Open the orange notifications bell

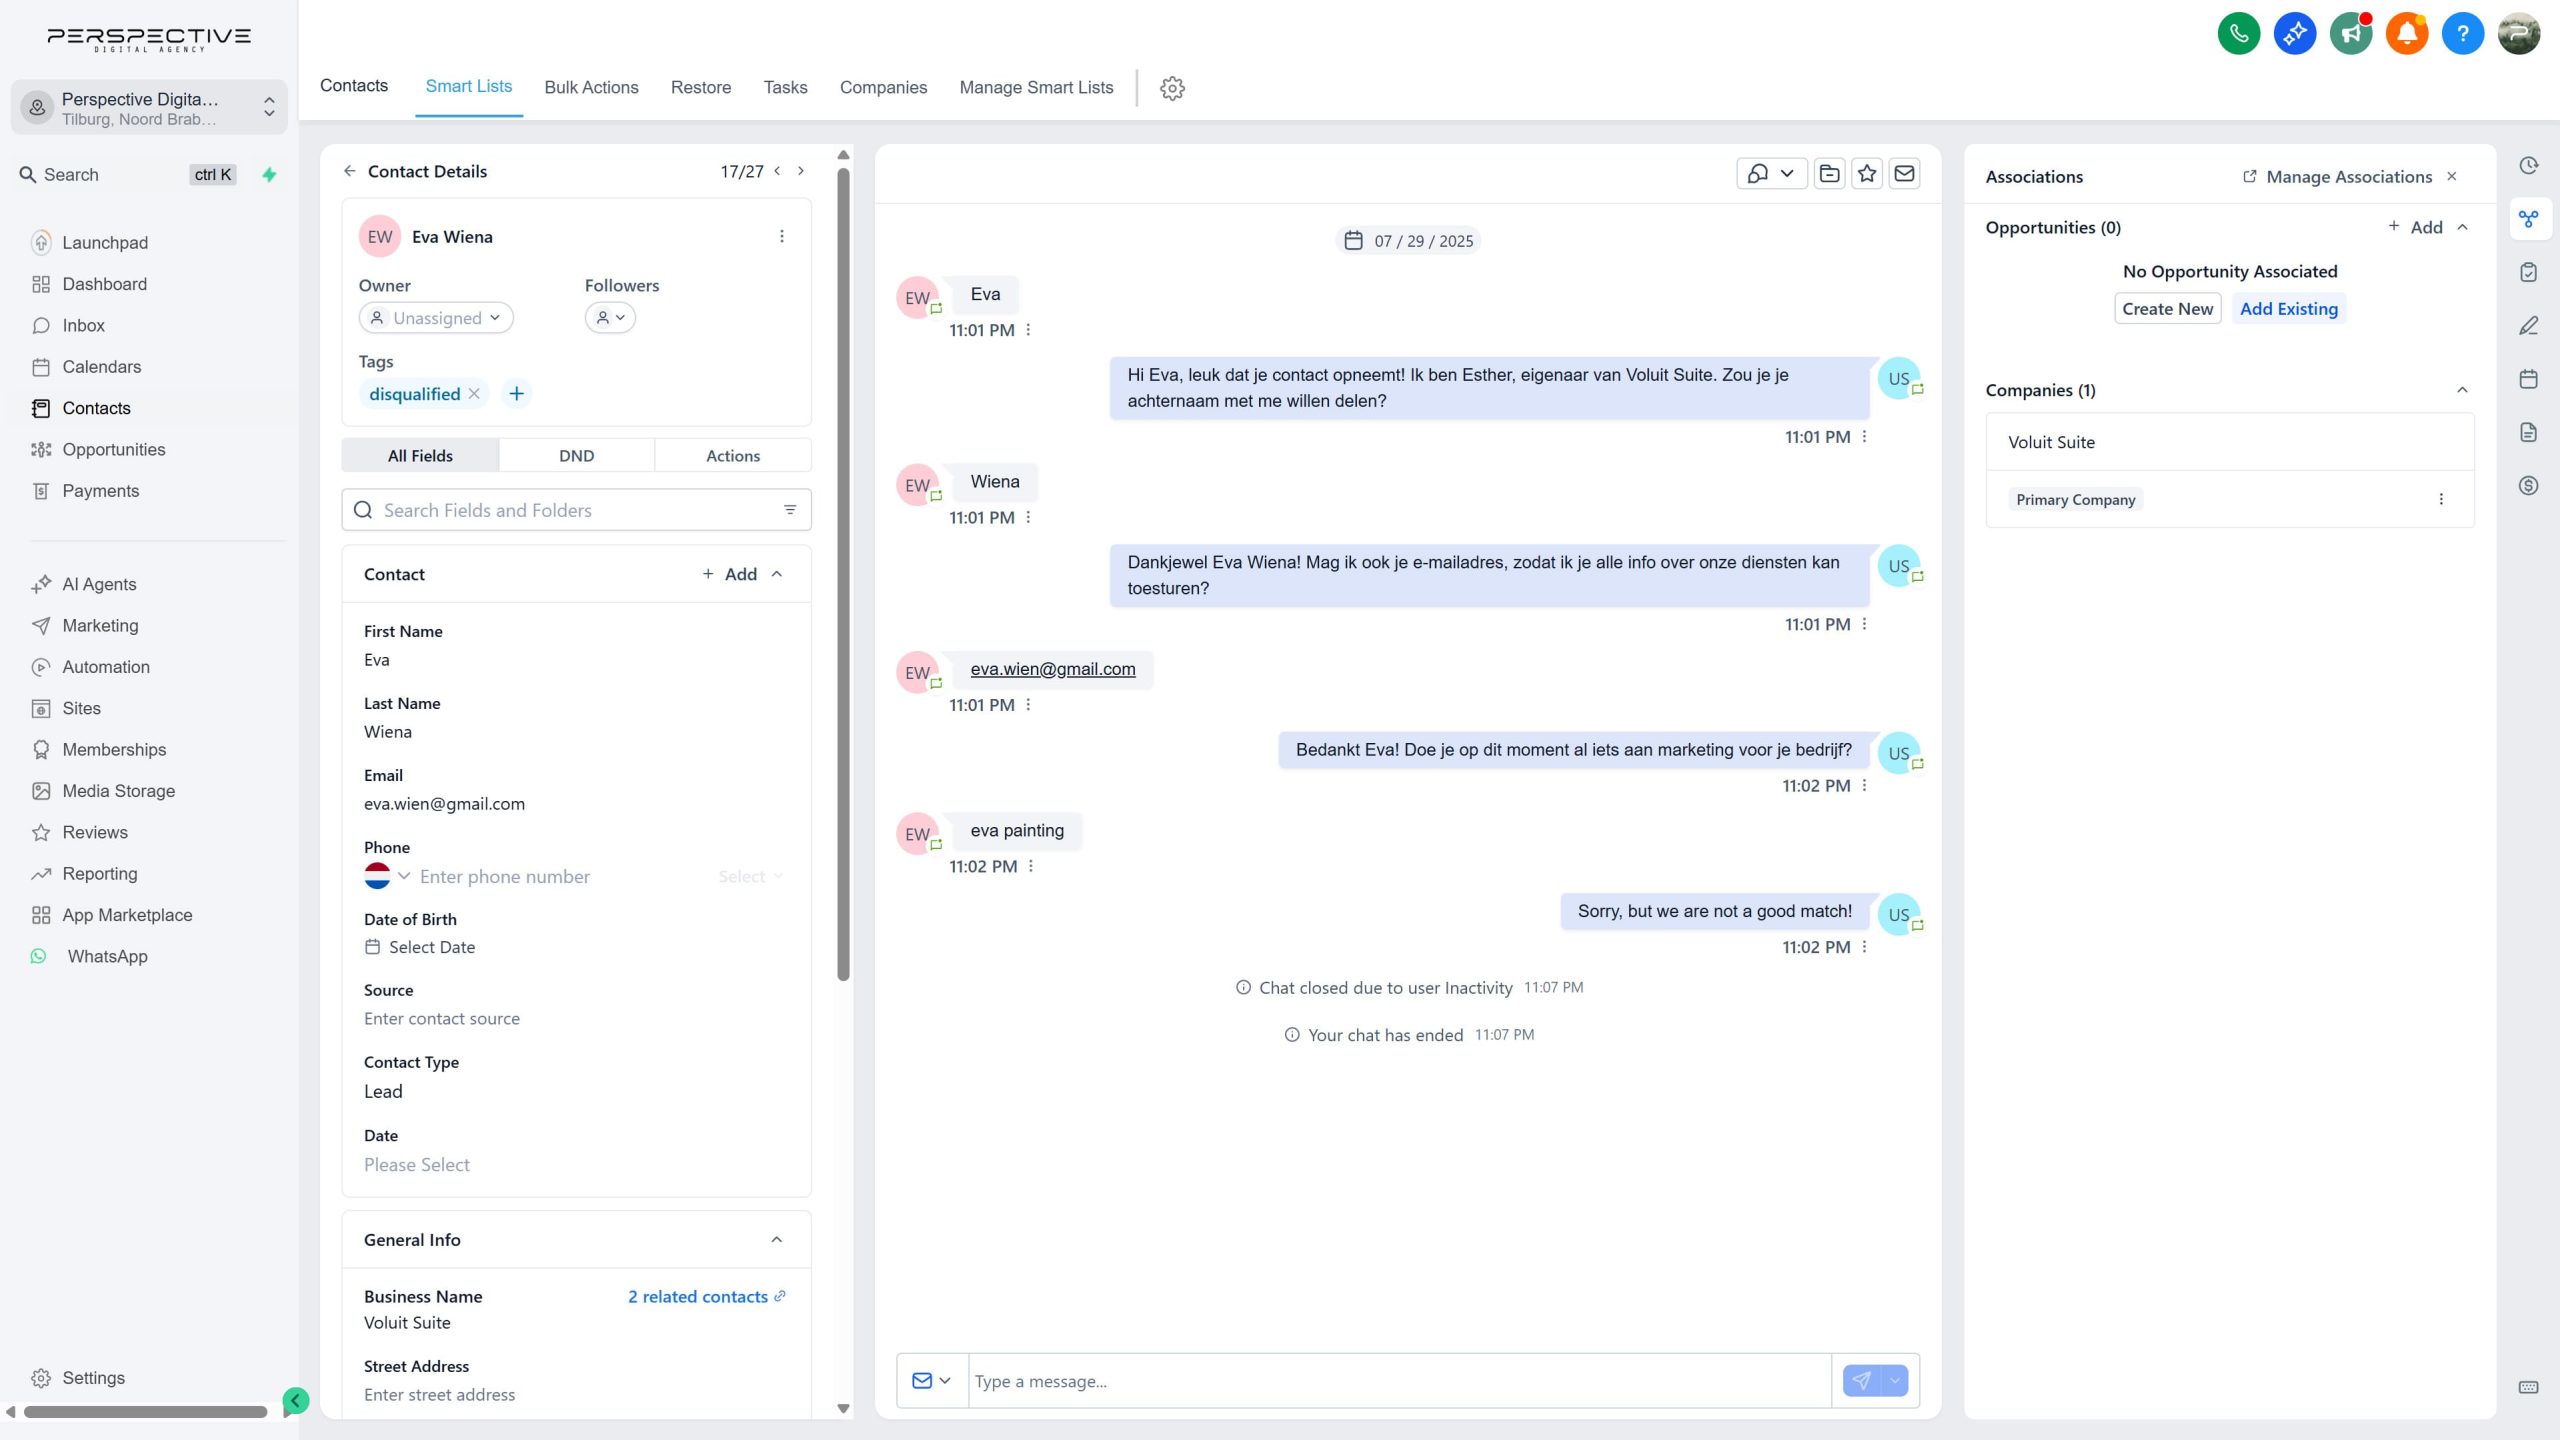2407,34
